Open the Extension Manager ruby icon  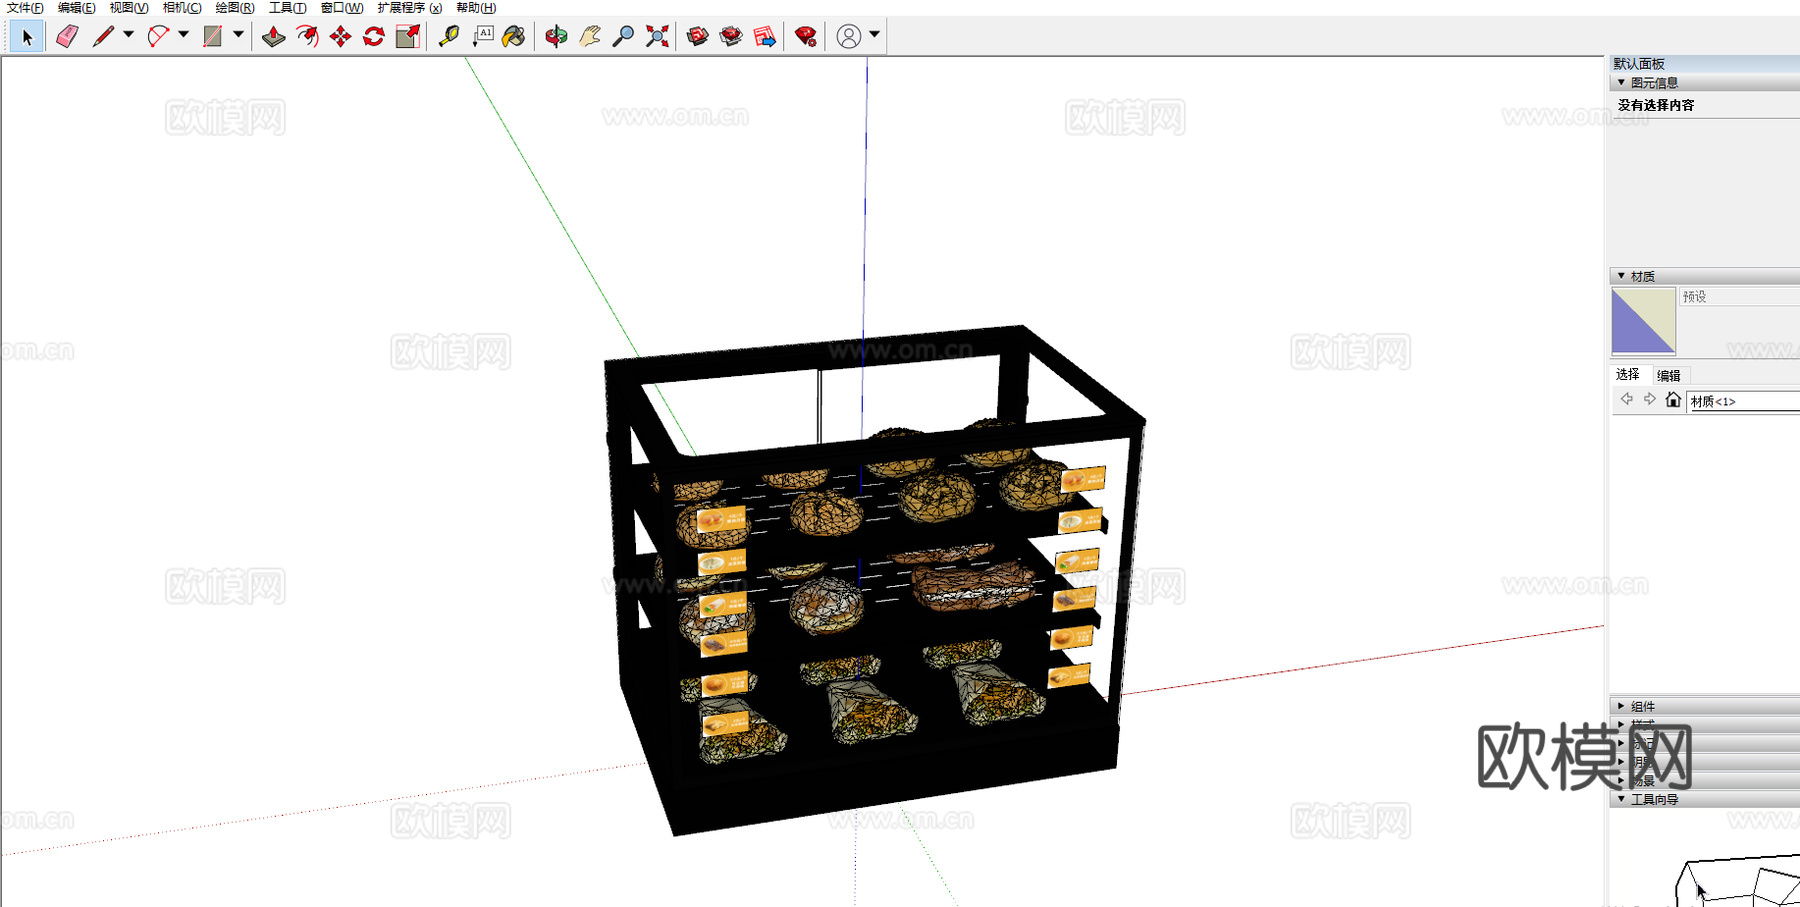click(806, 37)
